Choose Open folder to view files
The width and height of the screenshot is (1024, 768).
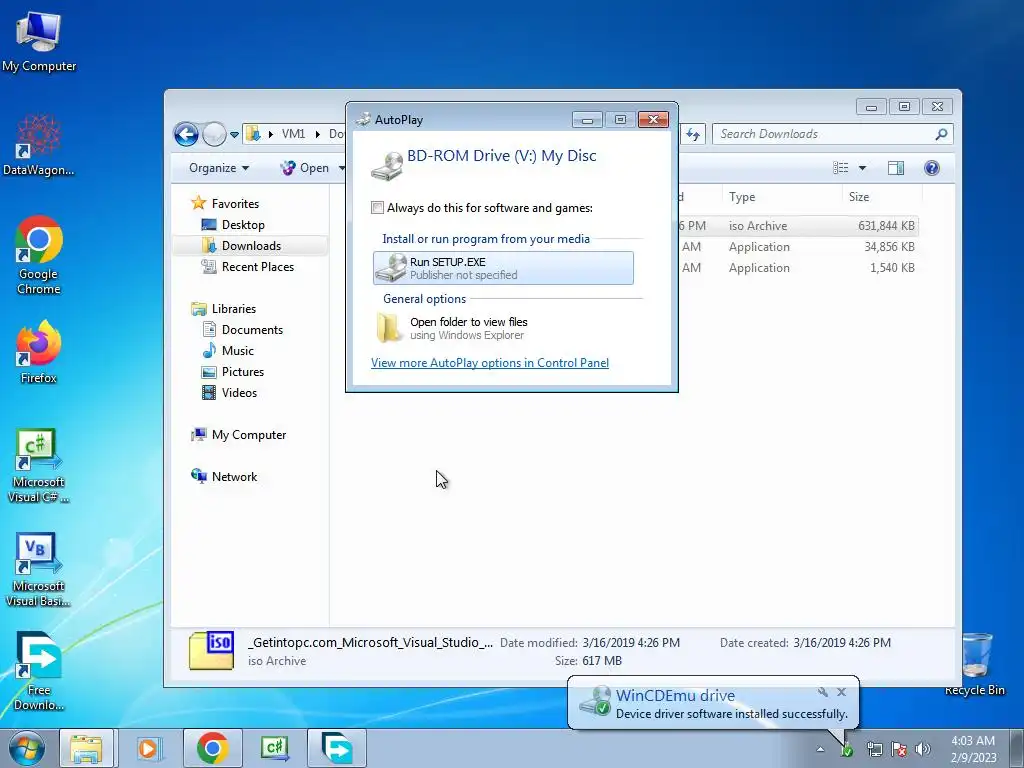(503, 328)
